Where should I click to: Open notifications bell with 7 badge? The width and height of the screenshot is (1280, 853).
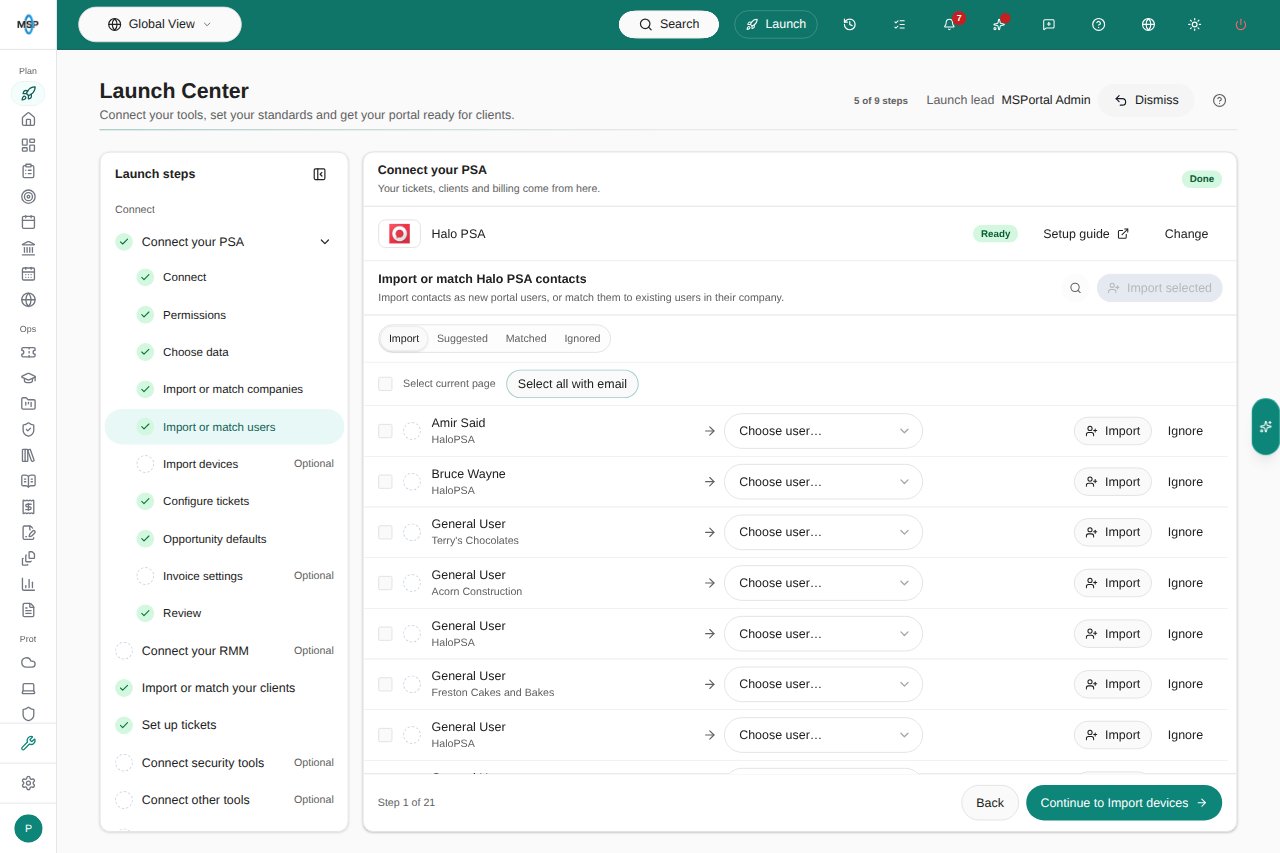949,24
